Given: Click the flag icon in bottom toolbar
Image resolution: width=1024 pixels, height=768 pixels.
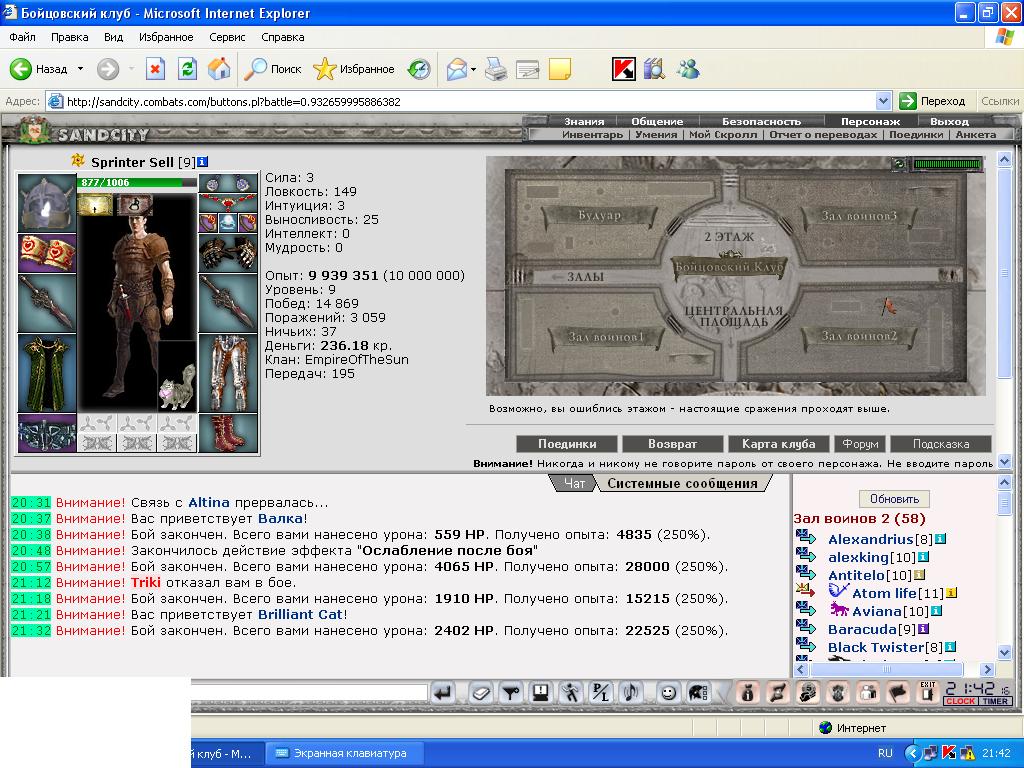Looking at the screenshot, I should [x=898, y=693].
